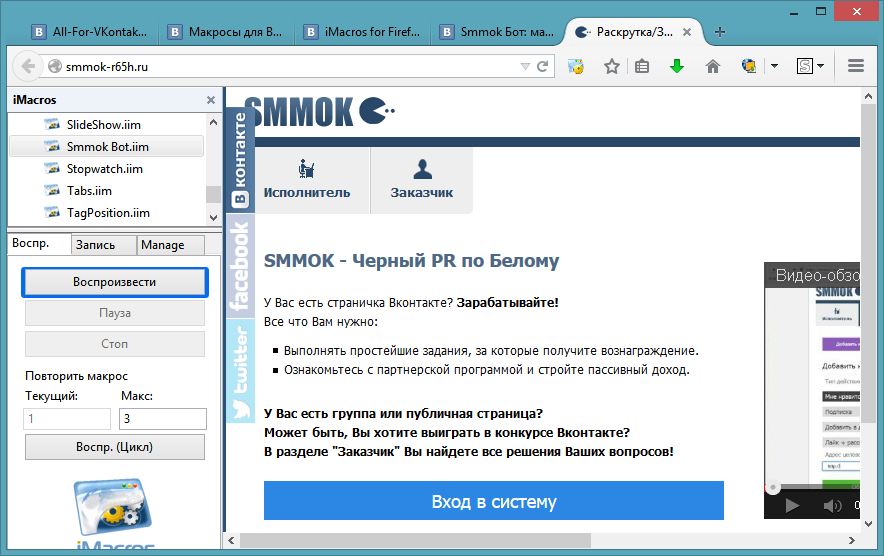
Task: Open the facebook side tab
Action: [240, 266]
